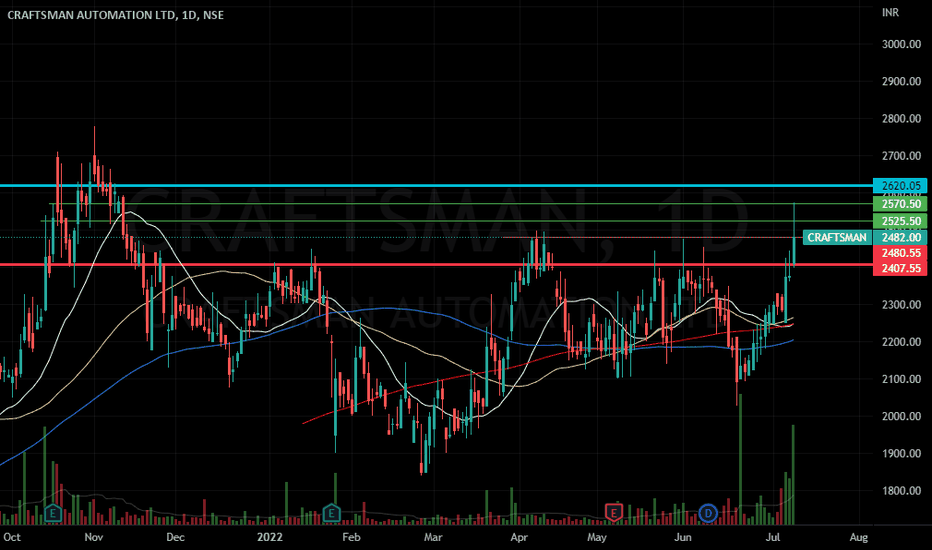Select the cyan 2620.05 price line label
This screenshot has height=550, width=932.
(900, 186)
